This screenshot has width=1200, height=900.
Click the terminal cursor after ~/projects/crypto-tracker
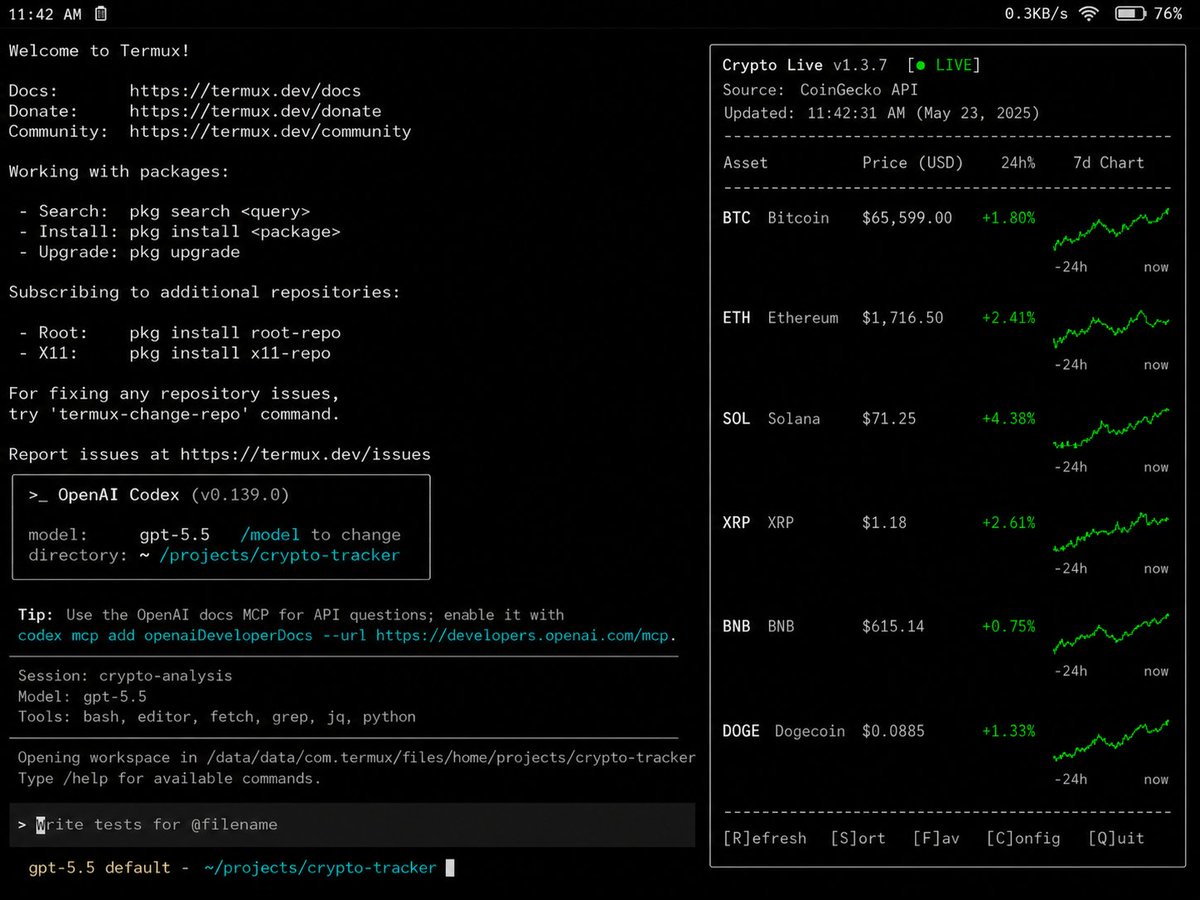[x=450, y=868]
